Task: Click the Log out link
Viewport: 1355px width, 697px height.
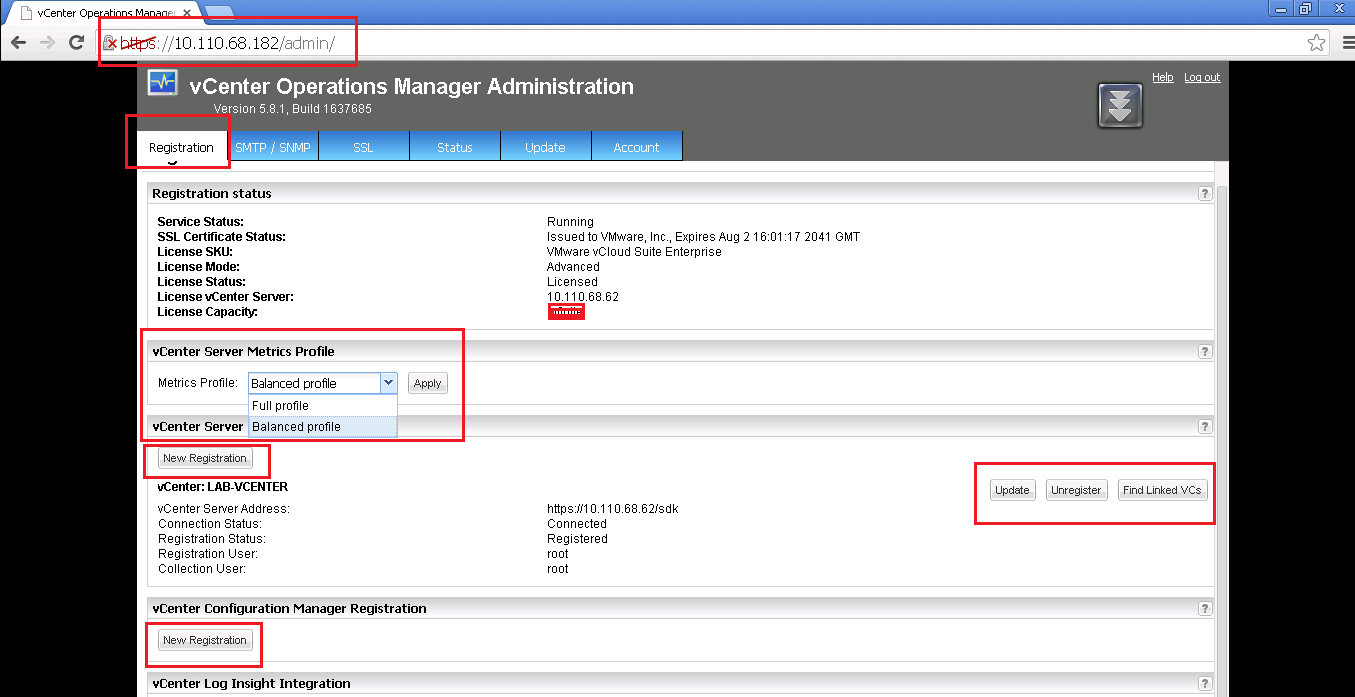Action: tap(1202, 77)
